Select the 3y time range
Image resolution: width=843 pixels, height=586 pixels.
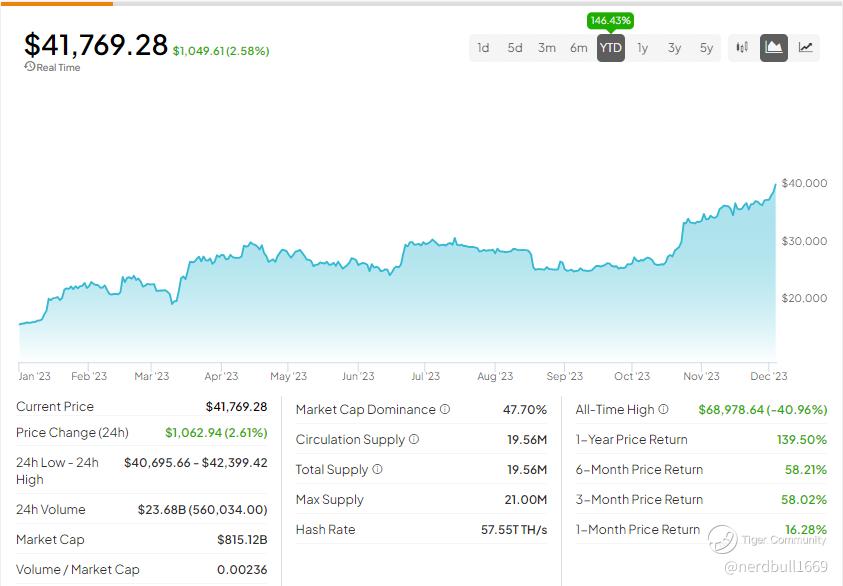pos(674,48)
